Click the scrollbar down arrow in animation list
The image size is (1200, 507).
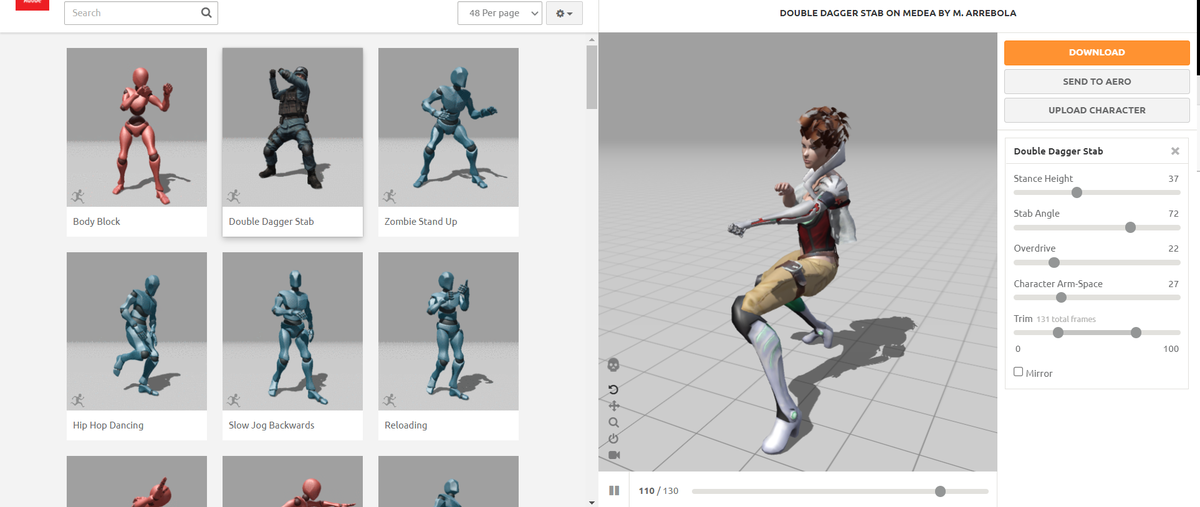tap(591, 501)
